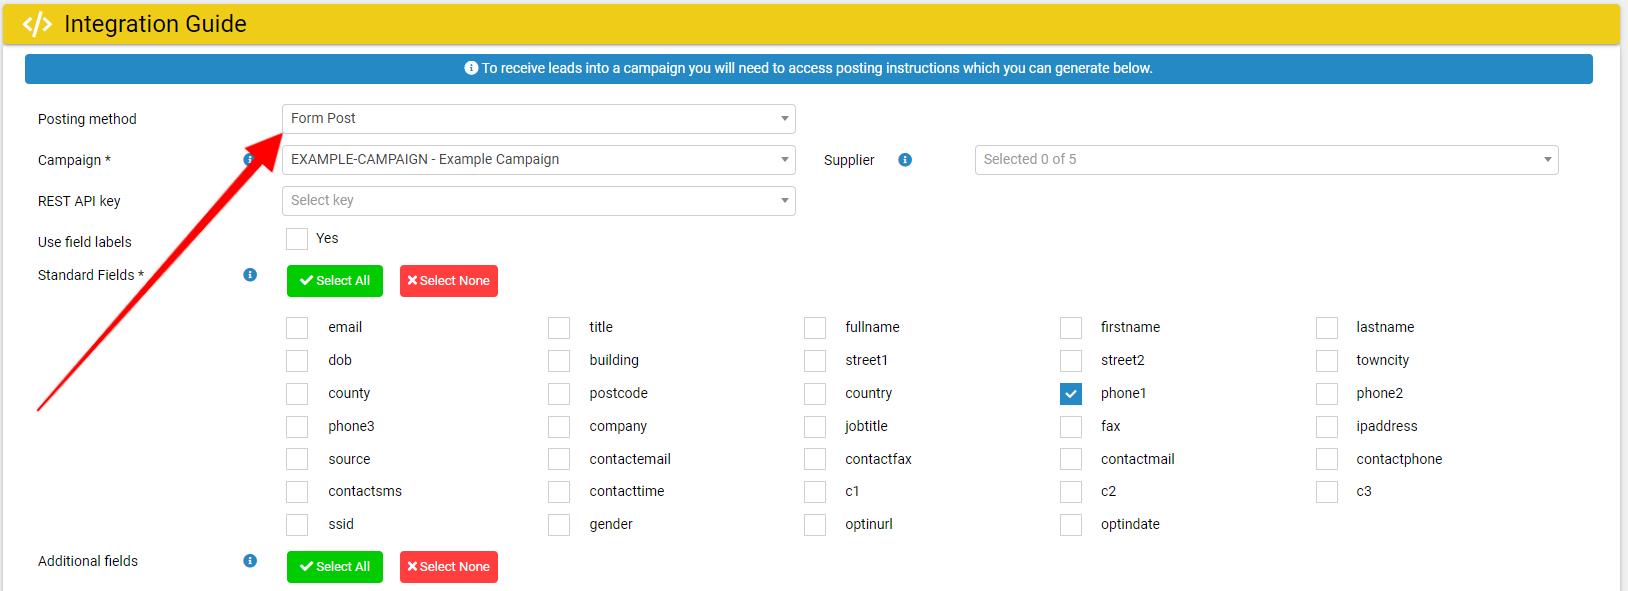The width and height of the screenshot is (1628, 591).
Task: Click Select All for Additional fields
Action: [x=334, y=567]
